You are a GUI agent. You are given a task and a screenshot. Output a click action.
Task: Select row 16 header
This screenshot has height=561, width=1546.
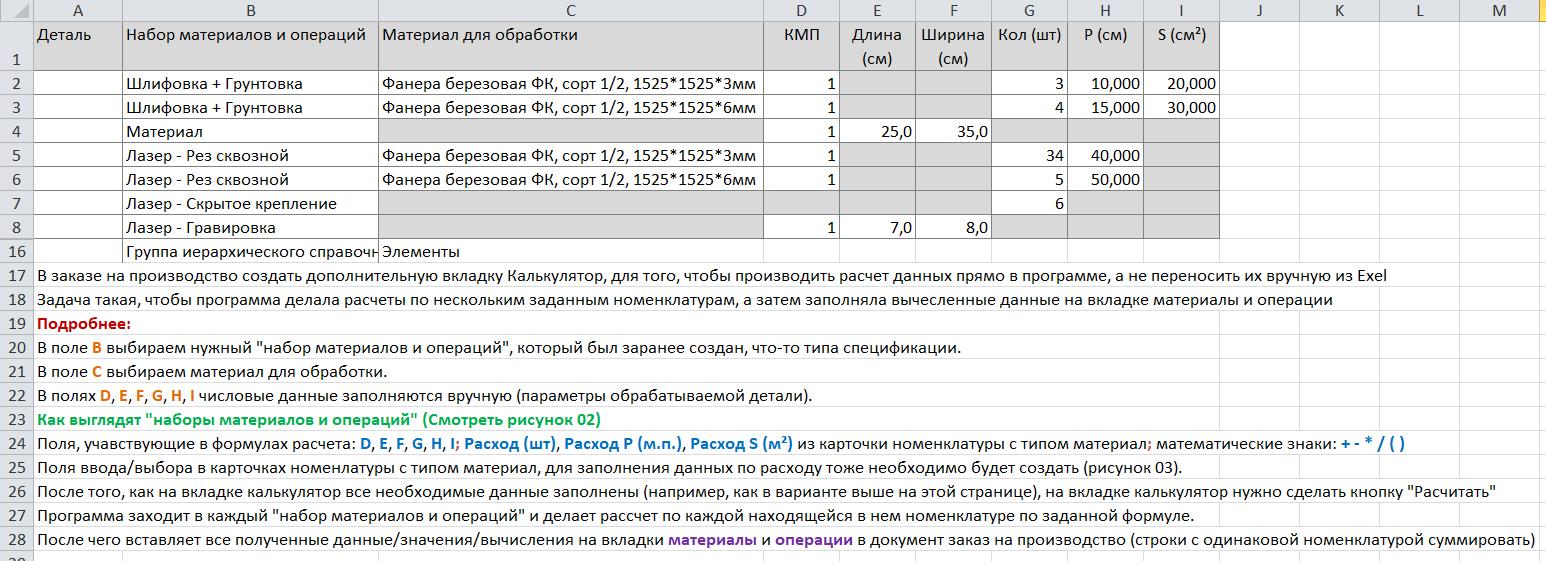pos(16,252)
